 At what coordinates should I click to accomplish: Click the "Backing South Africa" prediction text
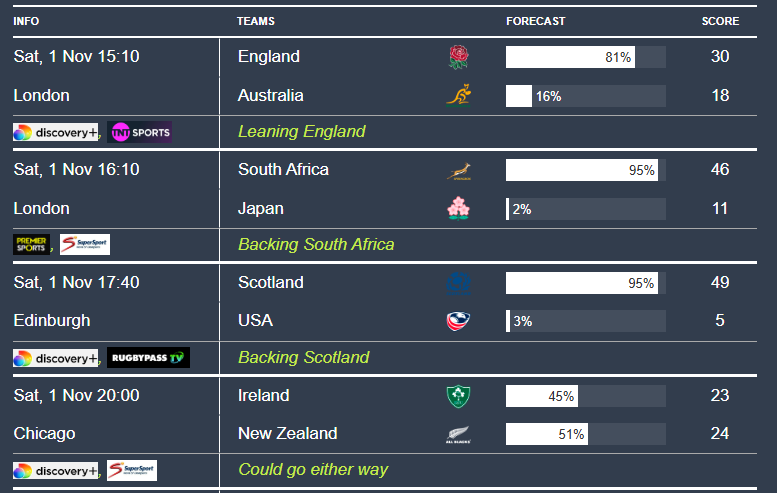316,244
